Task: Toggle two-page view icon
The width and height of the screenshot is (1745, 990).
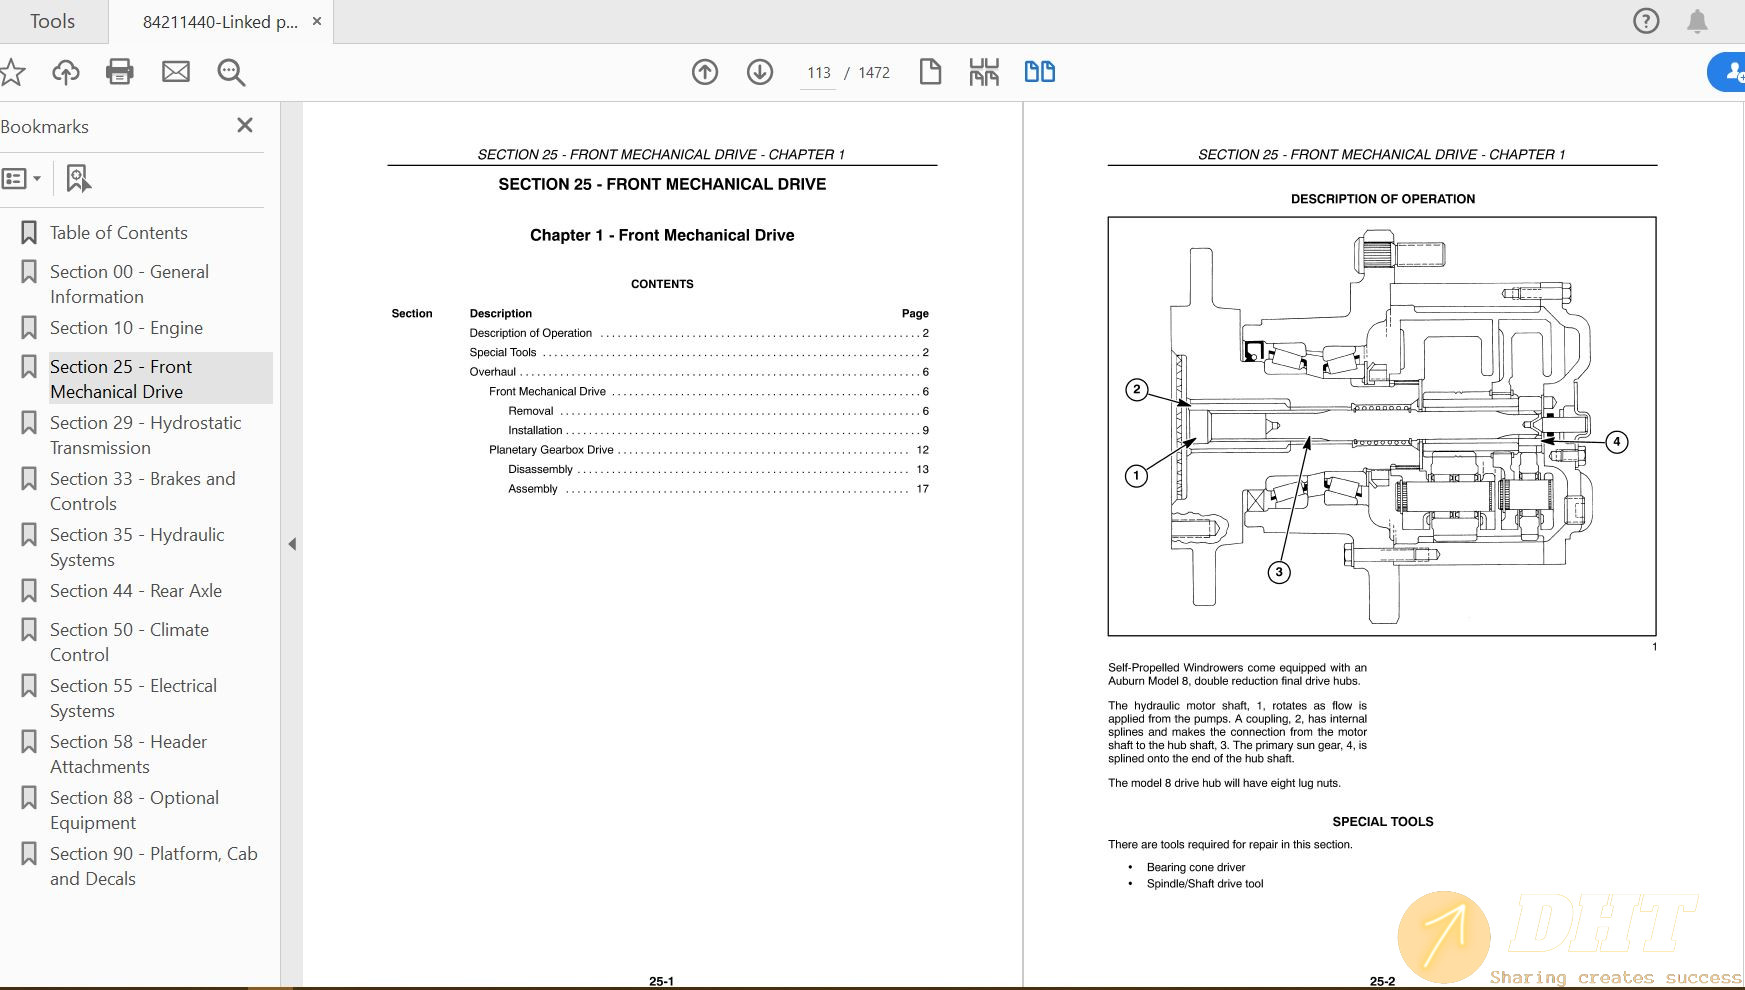Action: click(x=1040, y=72)
